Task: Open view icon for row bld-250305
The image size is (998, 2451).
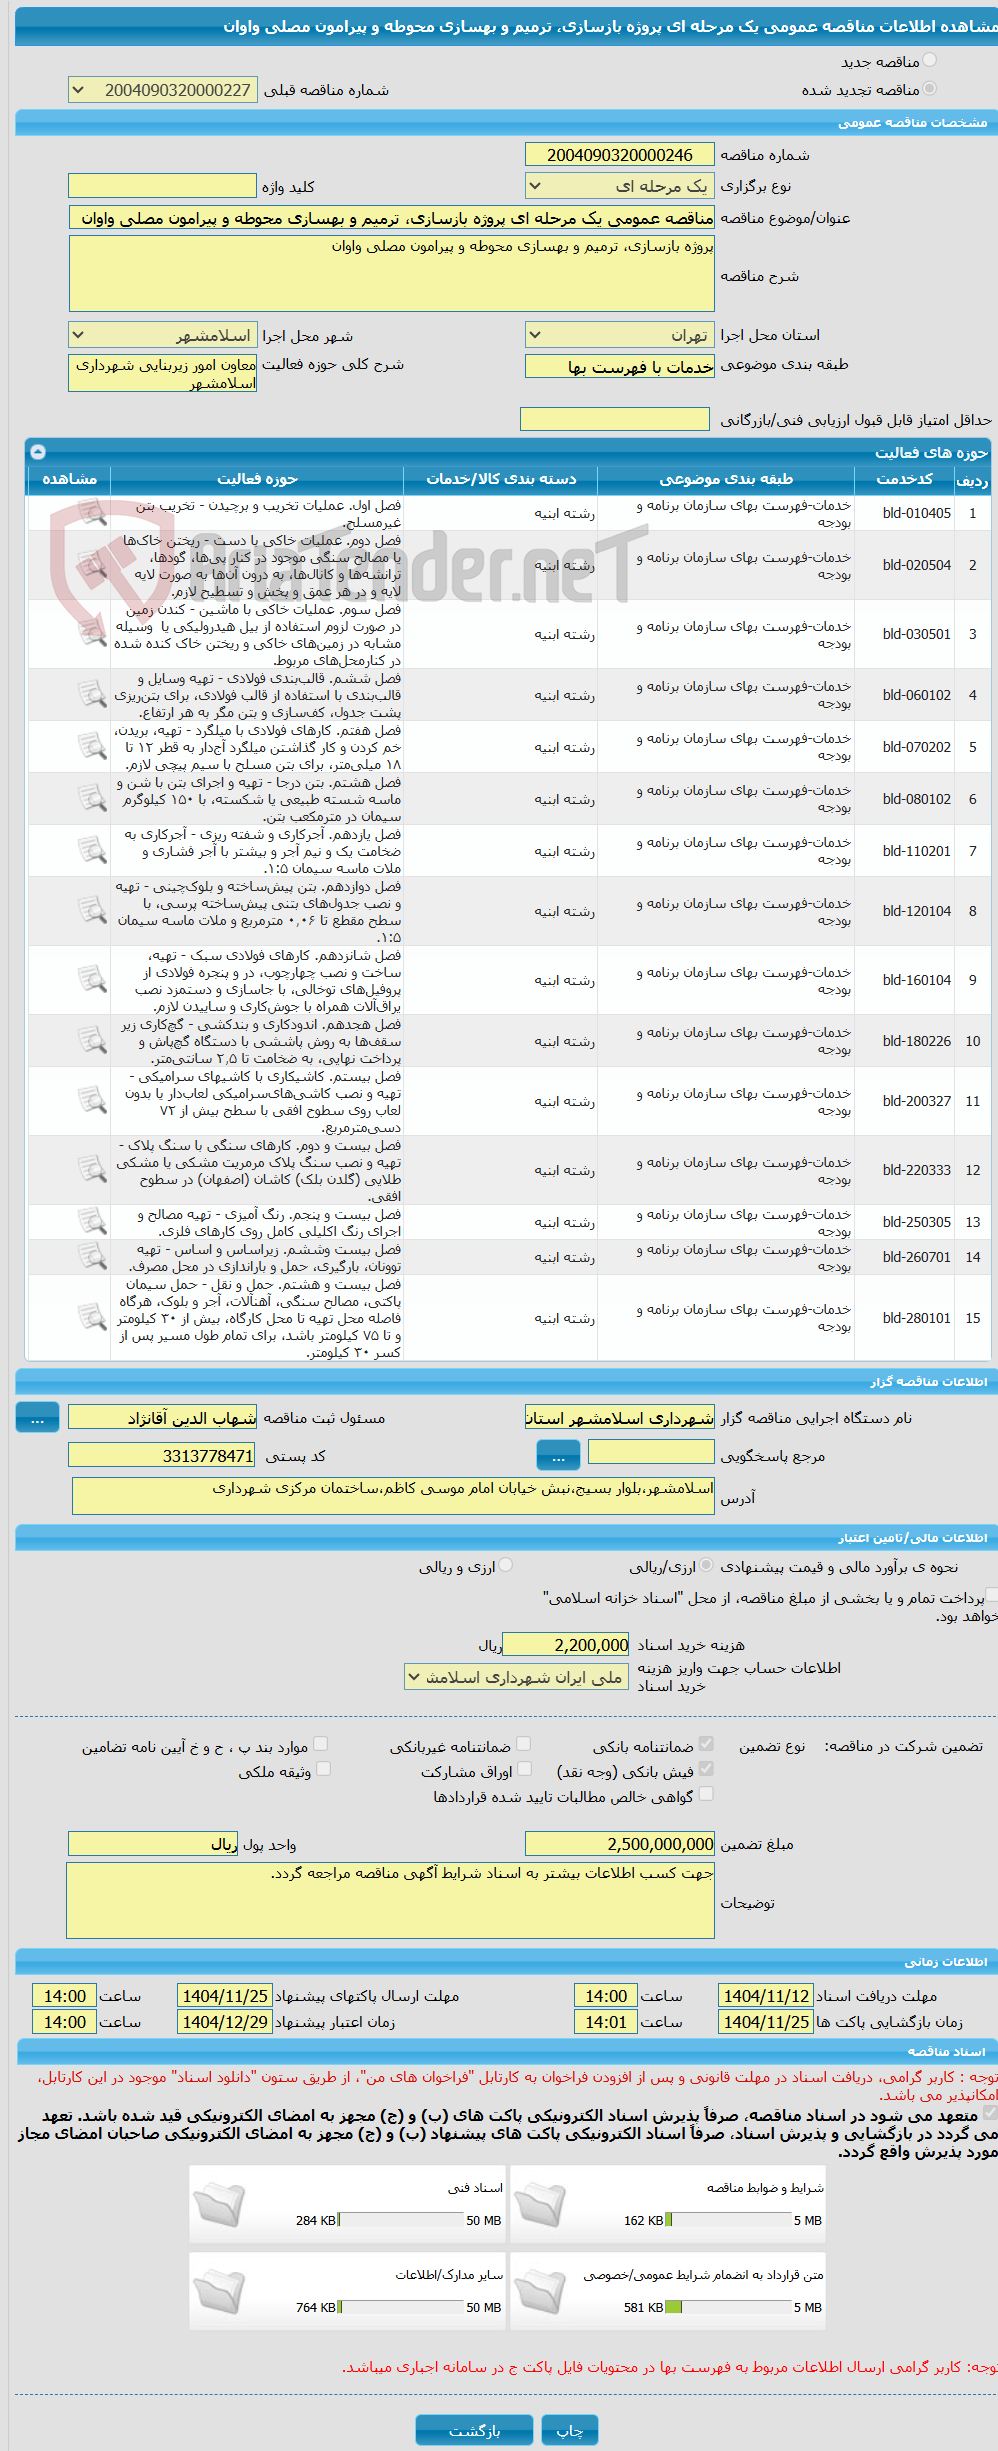Action: [92, 1221]
